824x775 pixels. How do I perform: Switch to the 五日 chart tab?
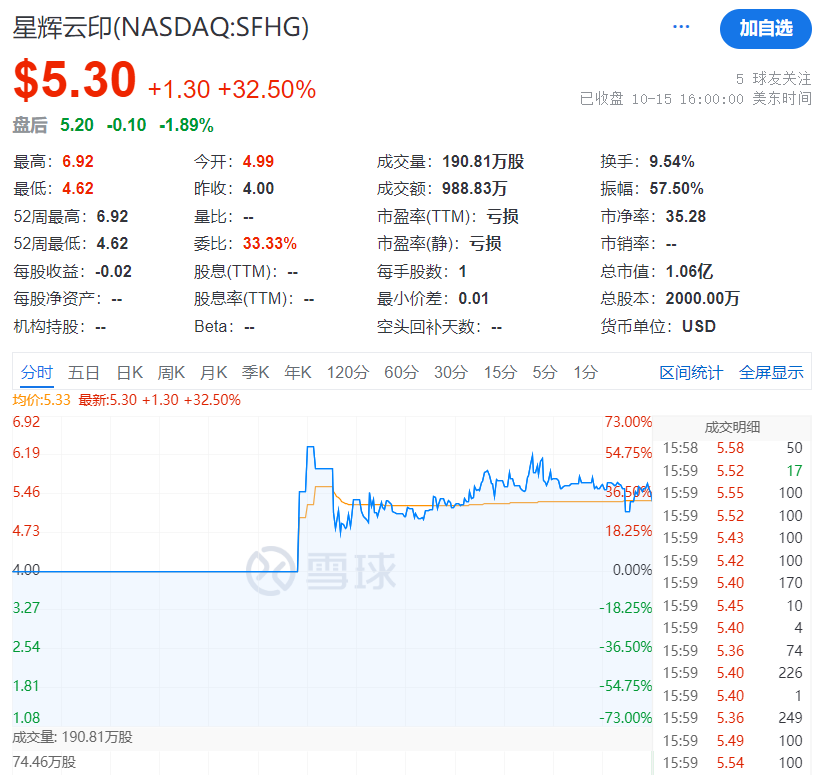[84, 371]
